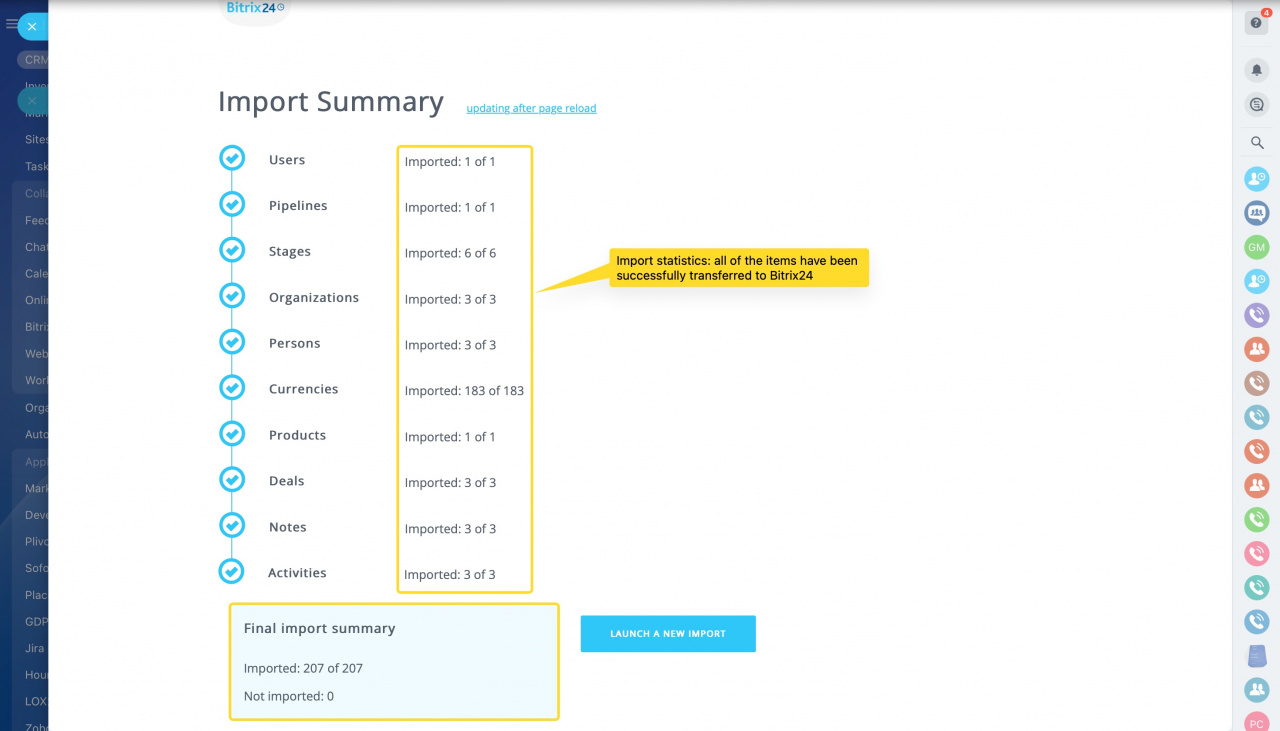Image resolution: width=1280 pixels, height=731 pixels.
Task: Open the chat messages icon
Action: (x=1257, y=104)
